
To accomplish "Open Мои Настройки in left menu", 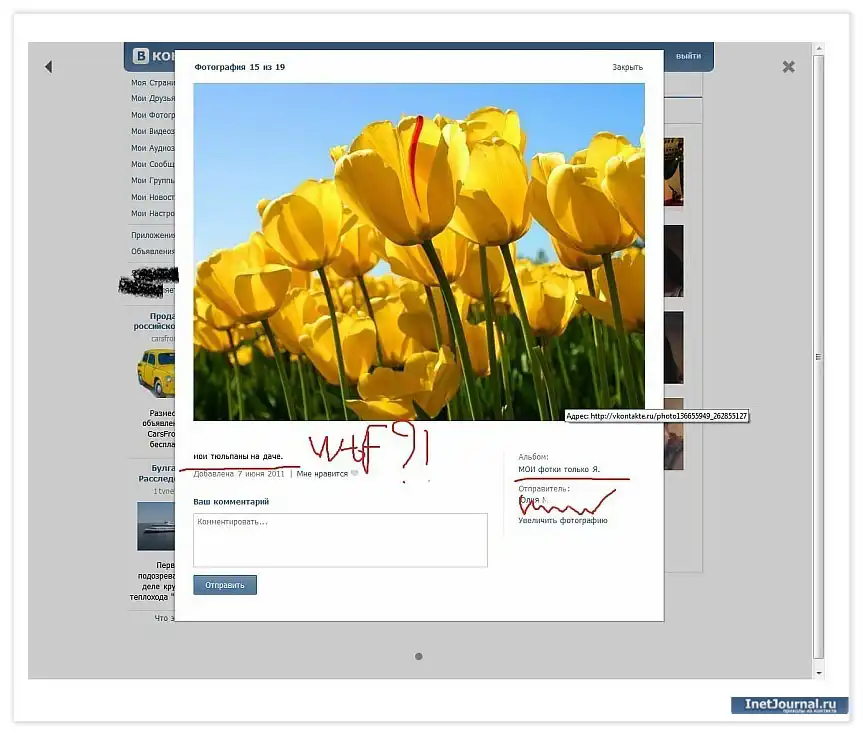I will click(x=153, y=214).
